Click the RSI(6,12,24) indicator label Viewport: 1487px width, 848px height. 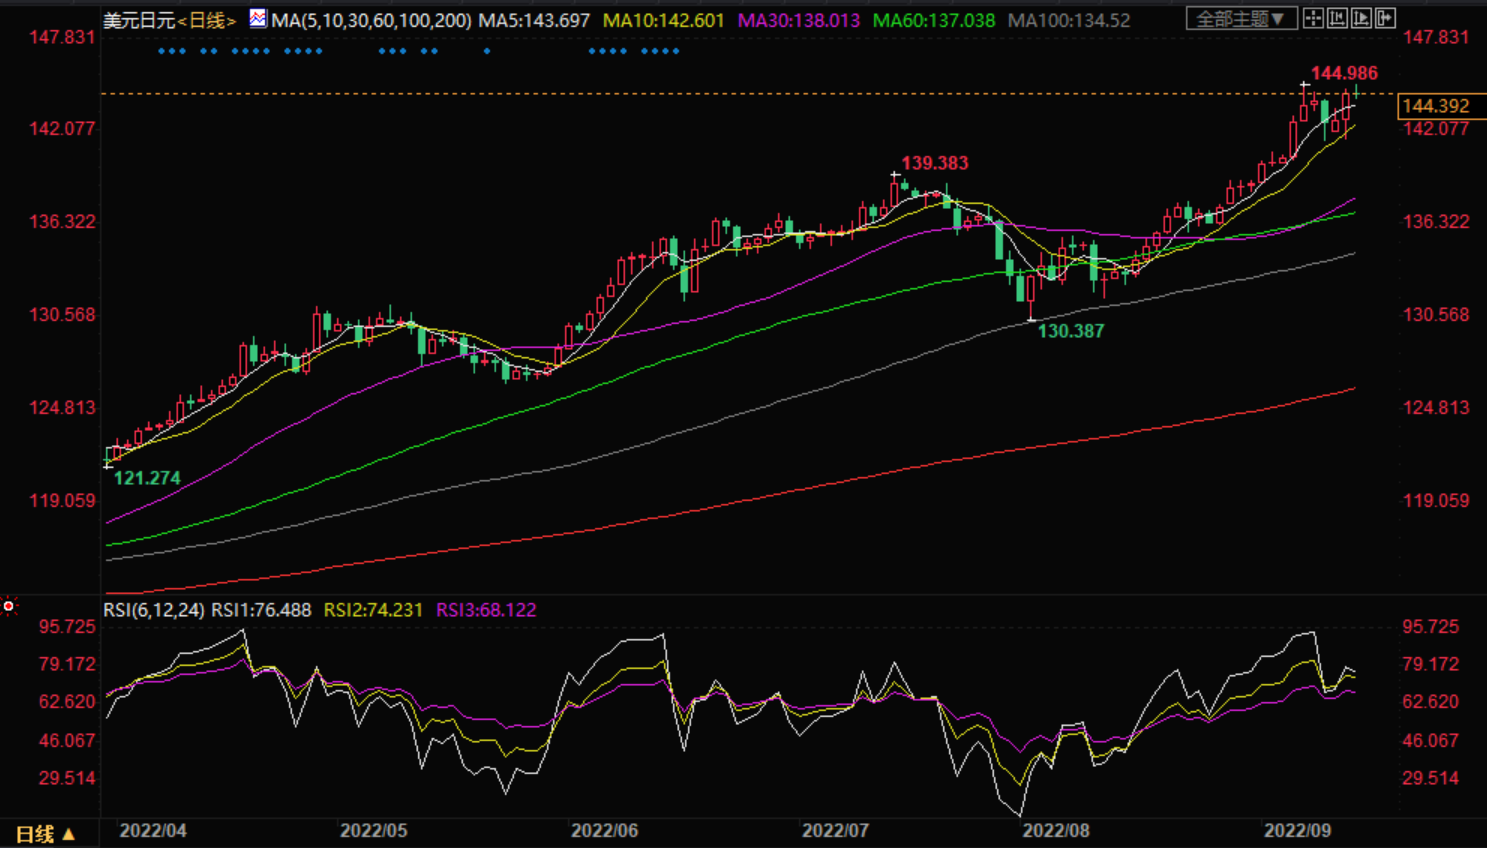(x=154, y=610)
